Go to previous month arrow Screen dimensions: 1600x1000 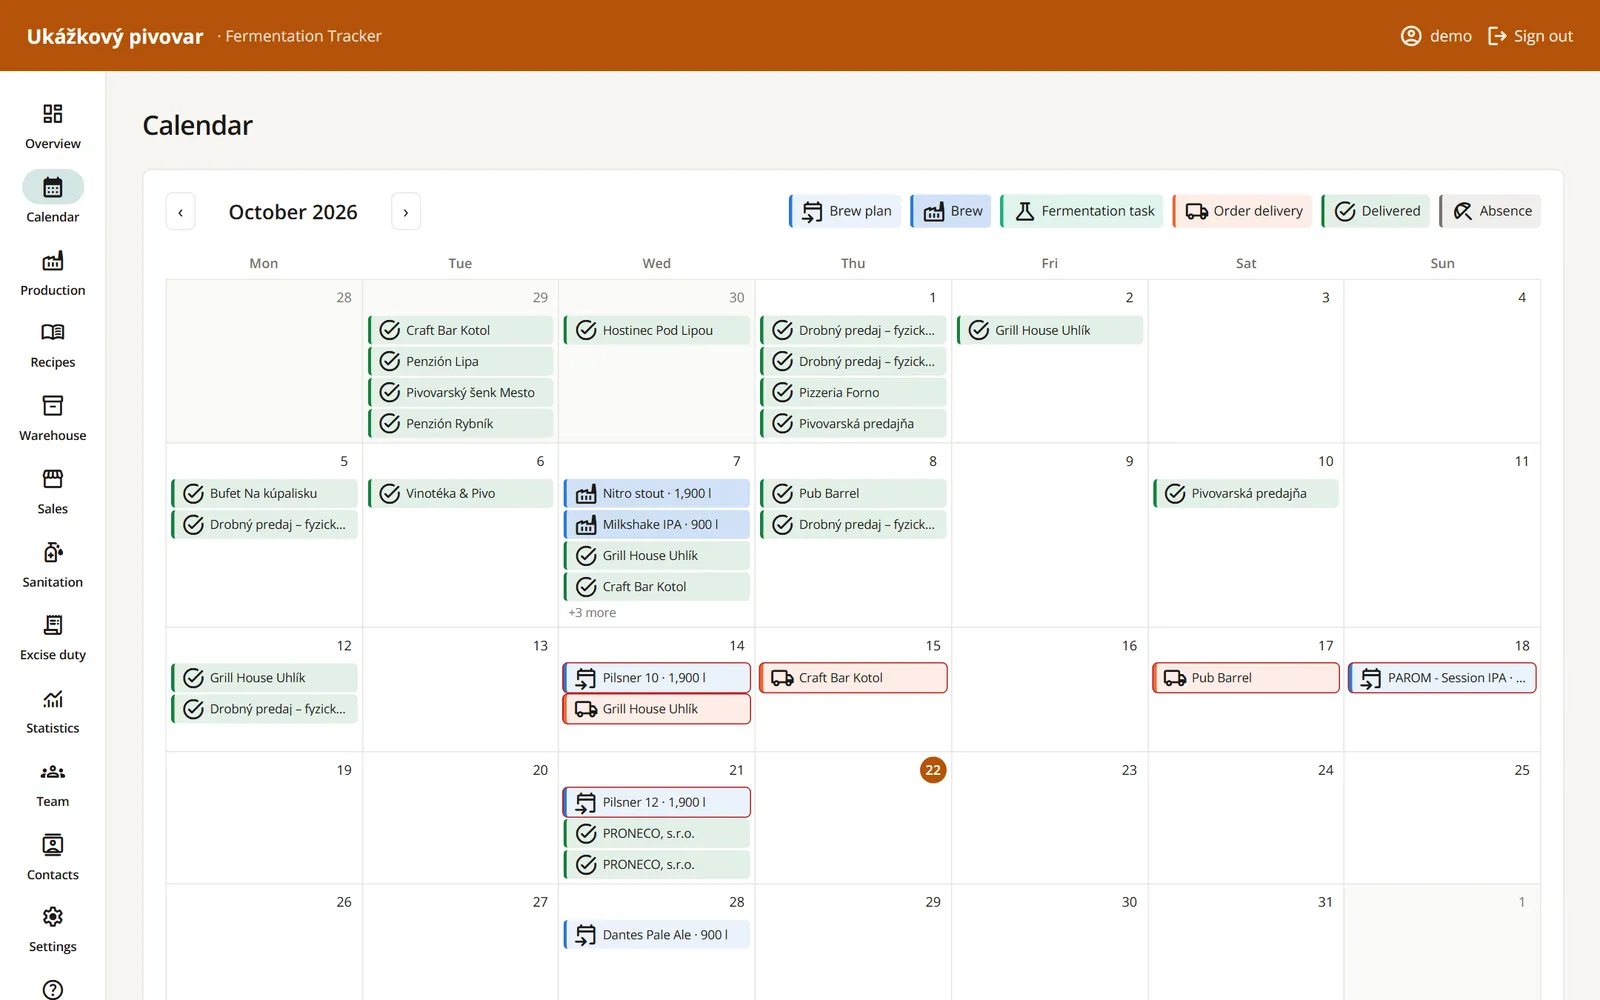click(180, 212)
